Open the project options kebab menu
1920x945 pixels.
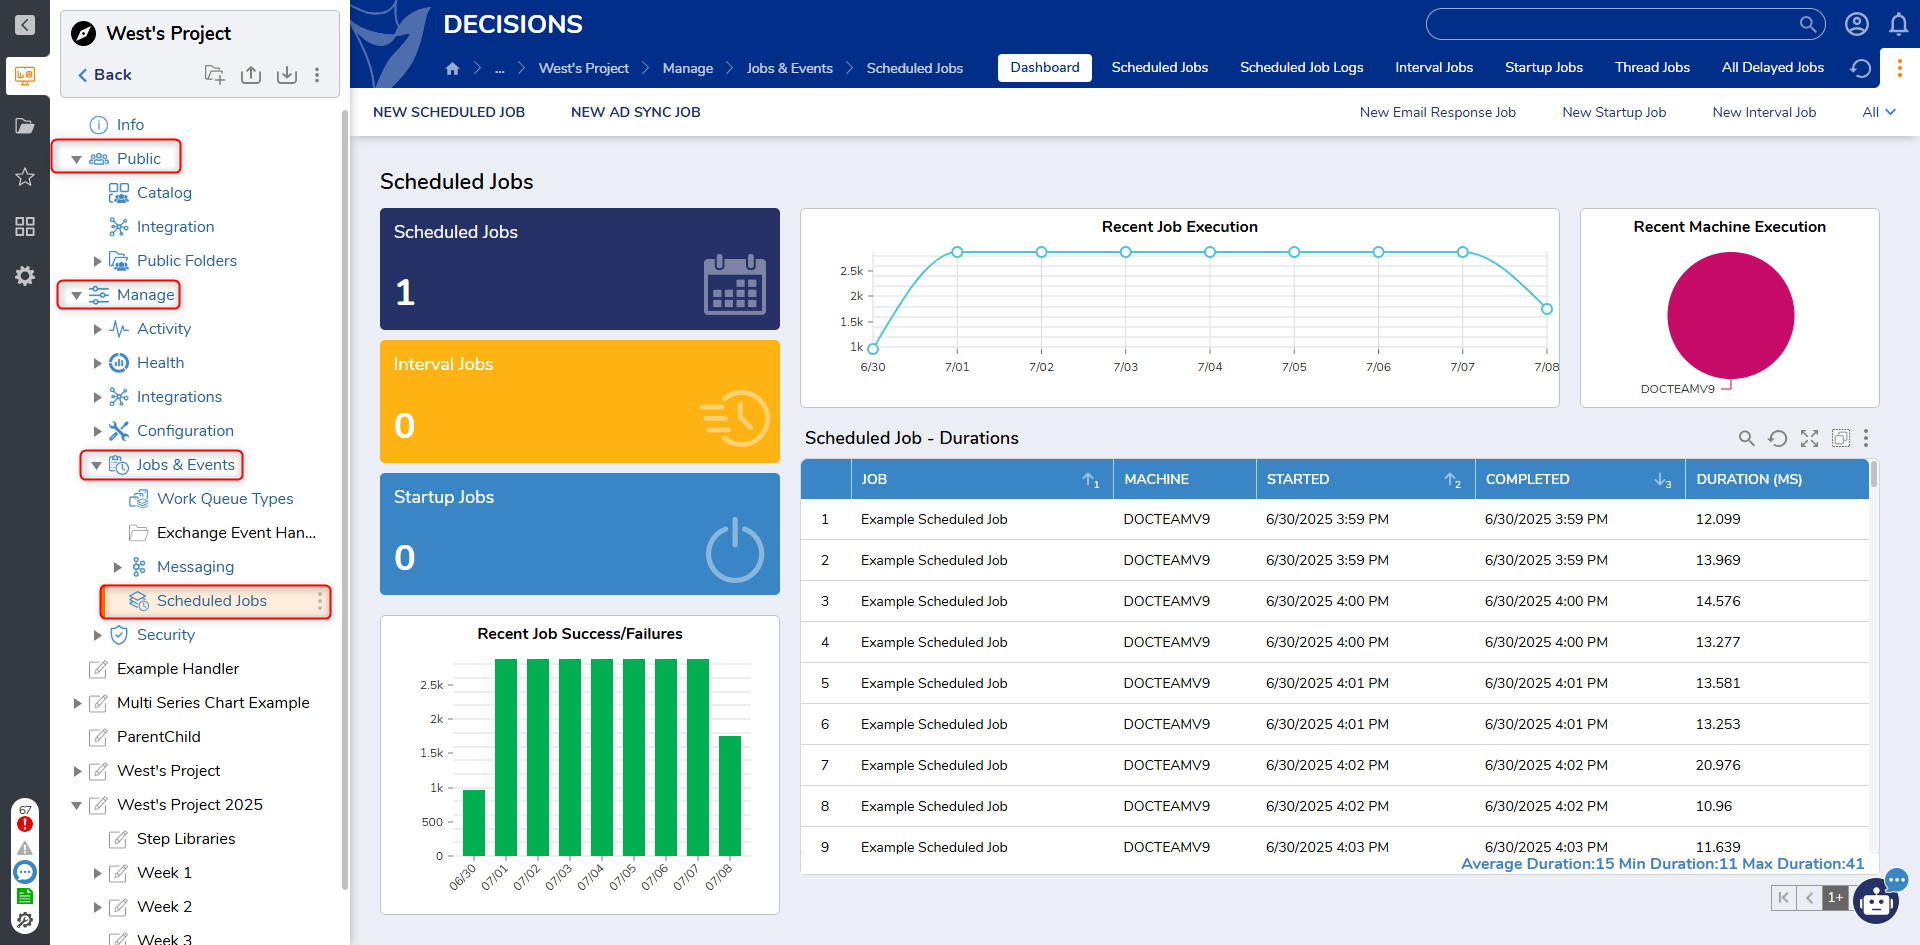pyautogui.click(x=317, y=75)
